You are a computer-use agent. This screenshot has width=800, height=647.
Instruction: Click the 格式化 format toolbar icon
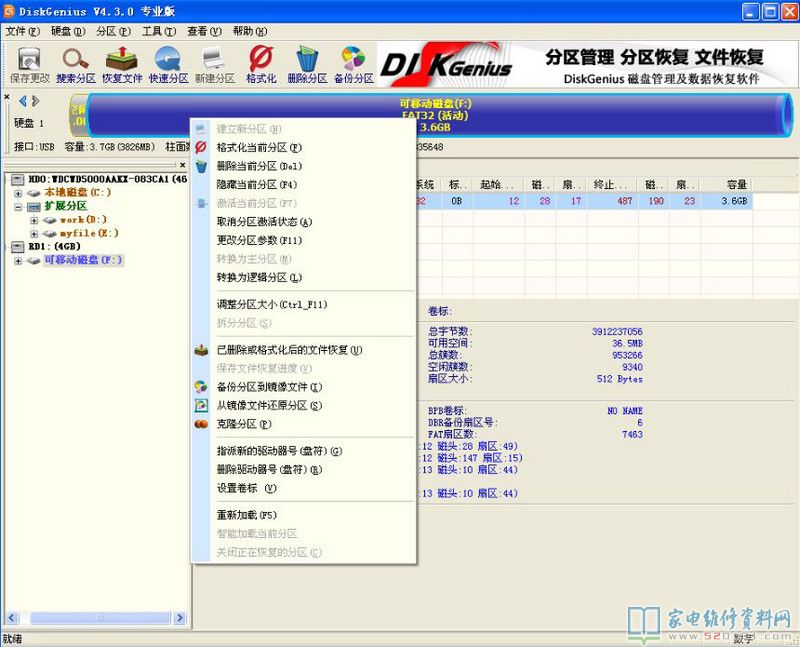pos(261,65)
